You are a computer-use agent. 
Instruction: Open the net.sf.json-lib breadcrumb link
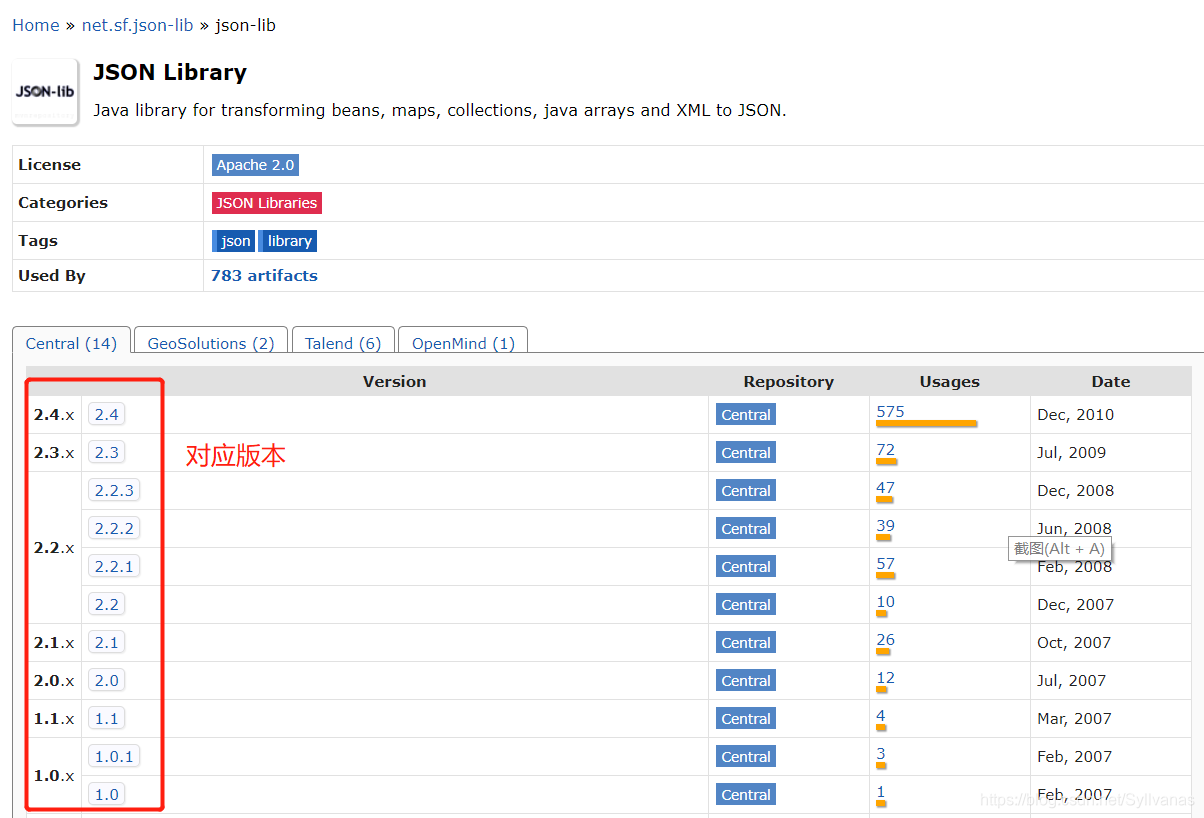(137, 25)
